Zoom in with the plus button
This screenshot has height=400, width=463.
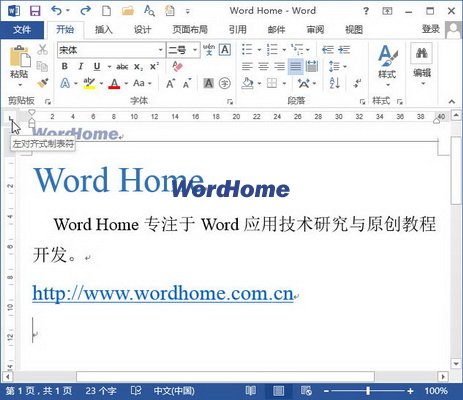point(410,391)
